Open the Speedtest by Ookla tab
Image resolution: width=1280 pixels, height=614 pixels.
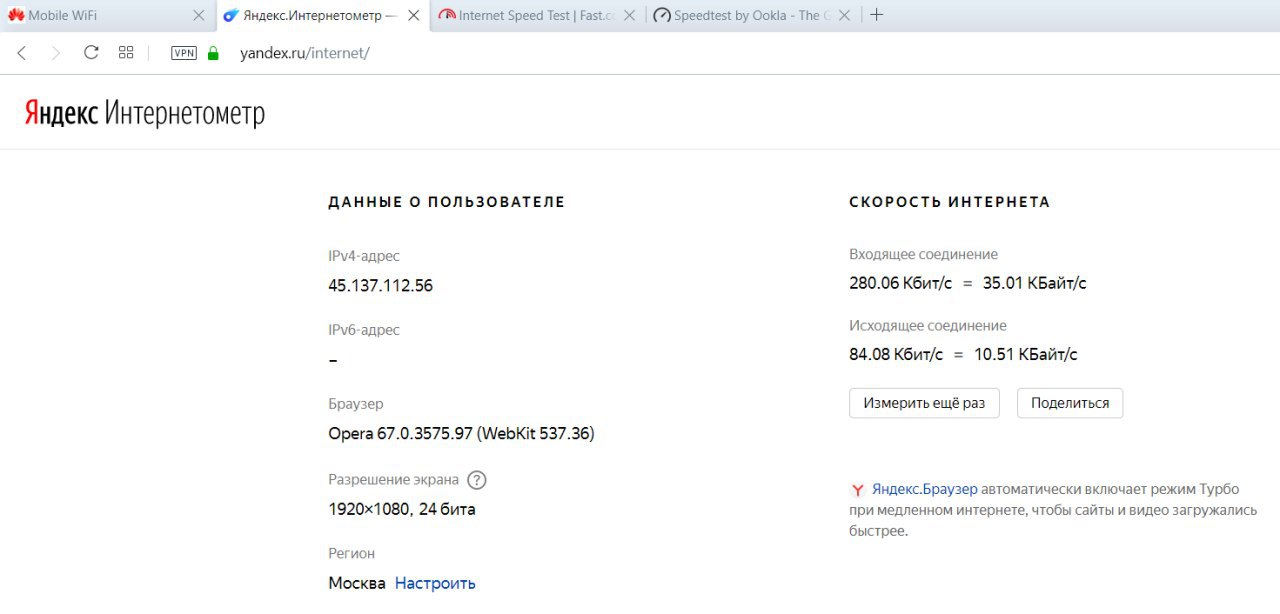(x=752, y=15)
